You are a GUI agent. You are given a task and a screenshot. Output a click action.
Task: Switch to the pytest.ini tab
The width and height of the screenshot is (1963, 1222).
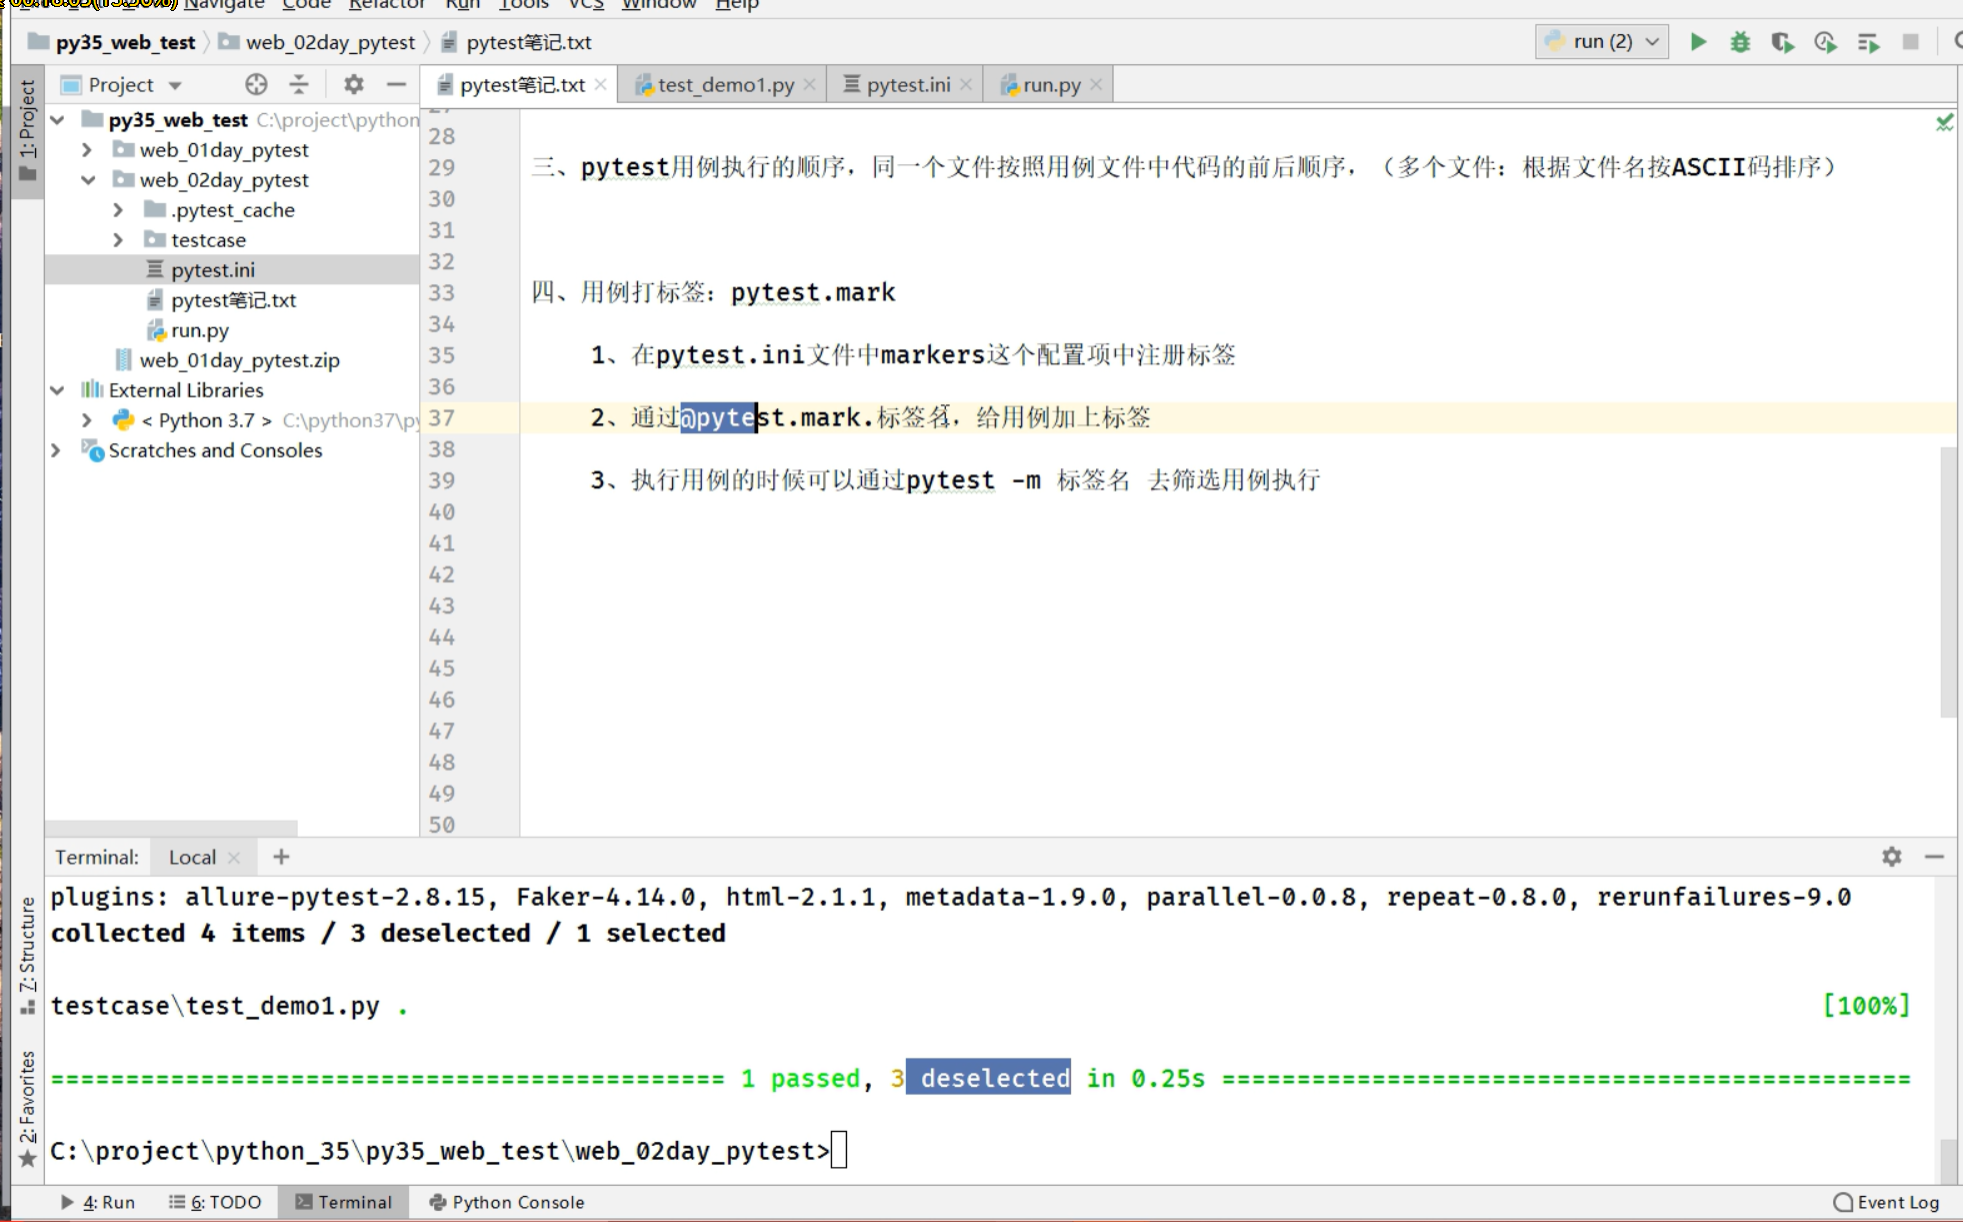[x=907, y=85]
